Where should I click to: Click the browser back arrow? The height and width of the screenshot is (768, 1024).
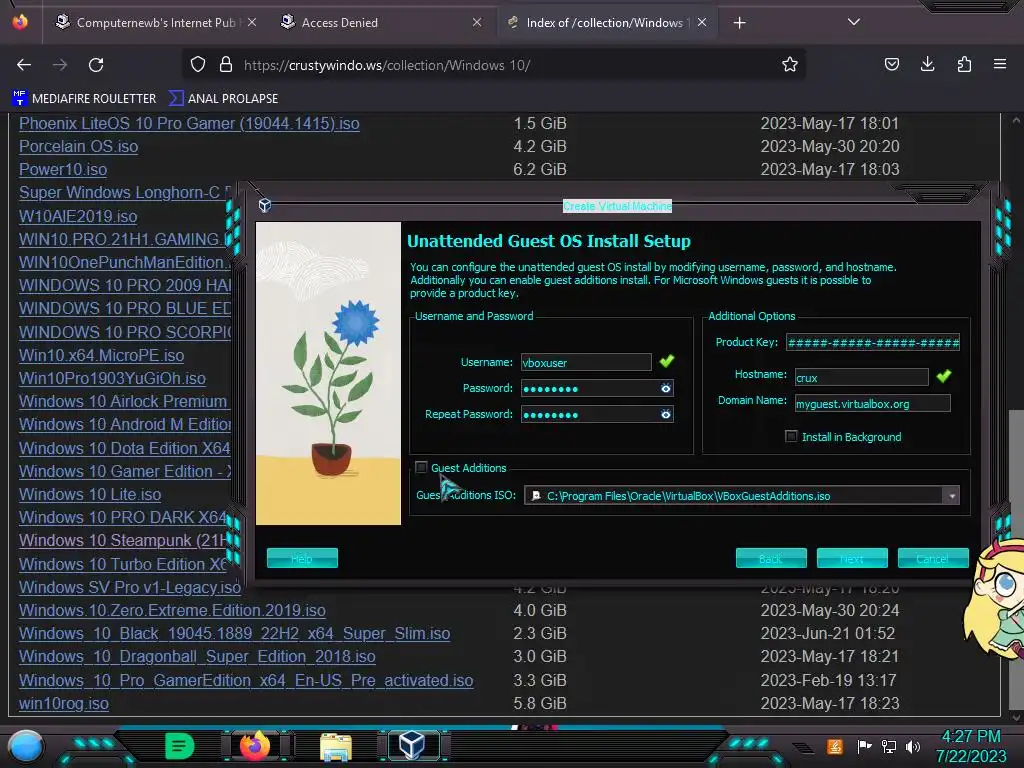[x=24, y=65]
